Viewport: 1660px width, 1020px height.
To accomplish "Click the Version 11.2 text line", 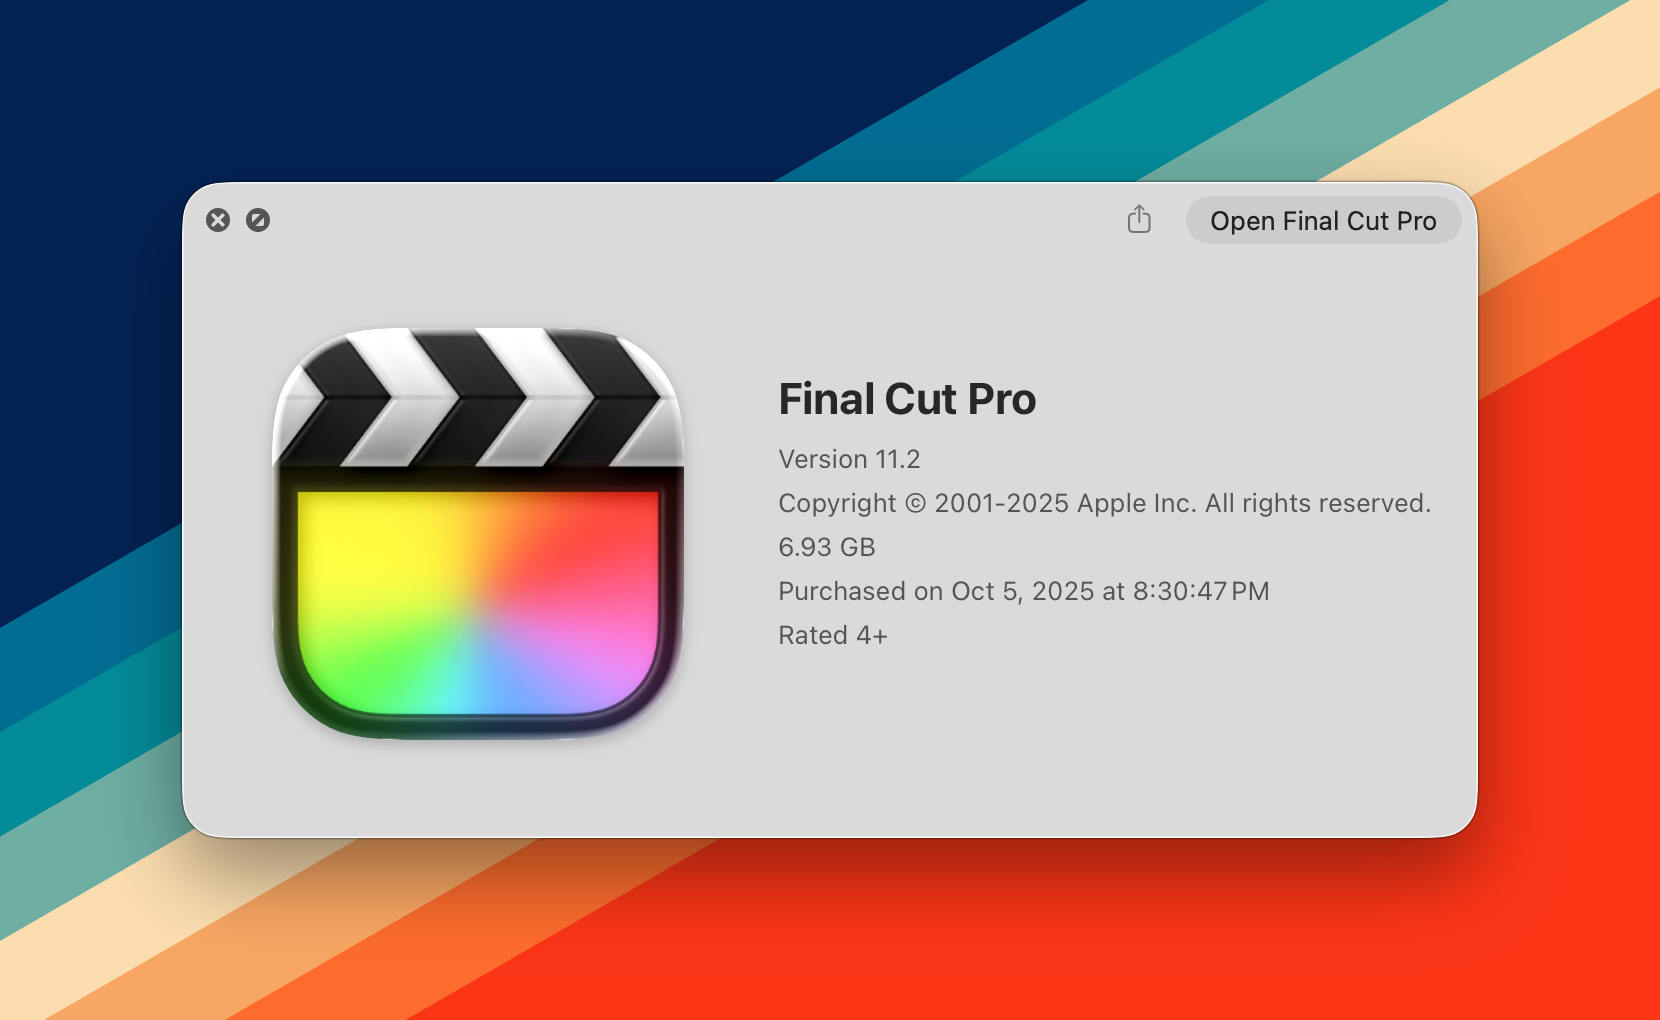I will pyautogui.click(x=849, y=459).
